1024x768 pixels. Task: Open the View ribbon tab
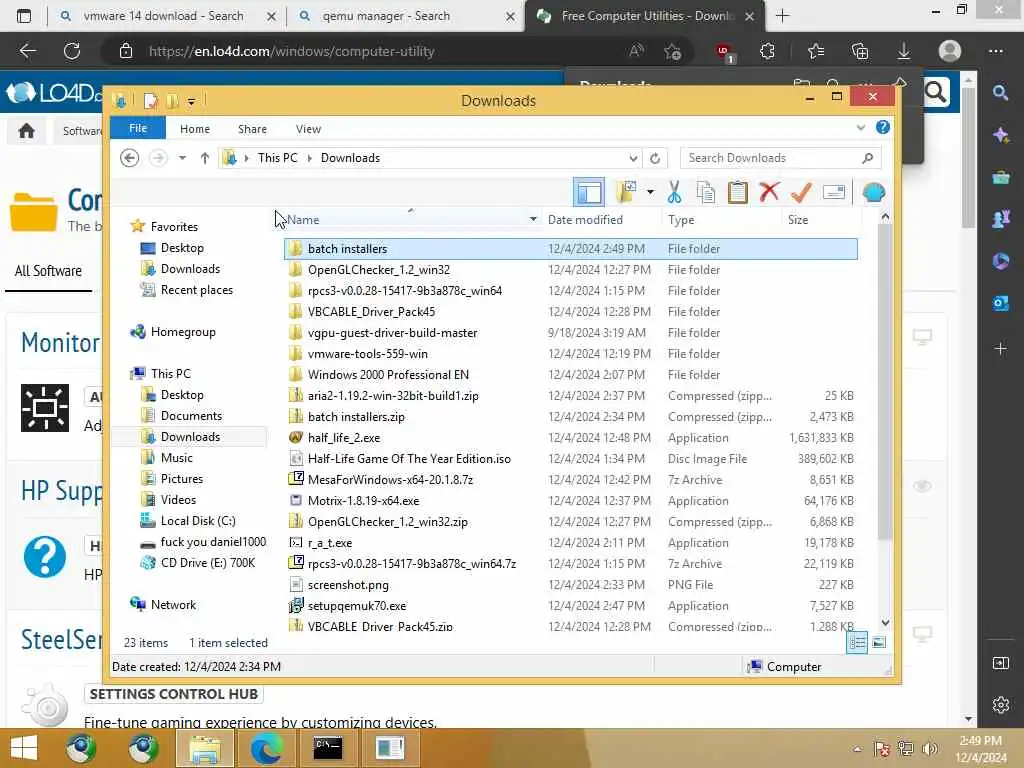(x=308, y=129)
